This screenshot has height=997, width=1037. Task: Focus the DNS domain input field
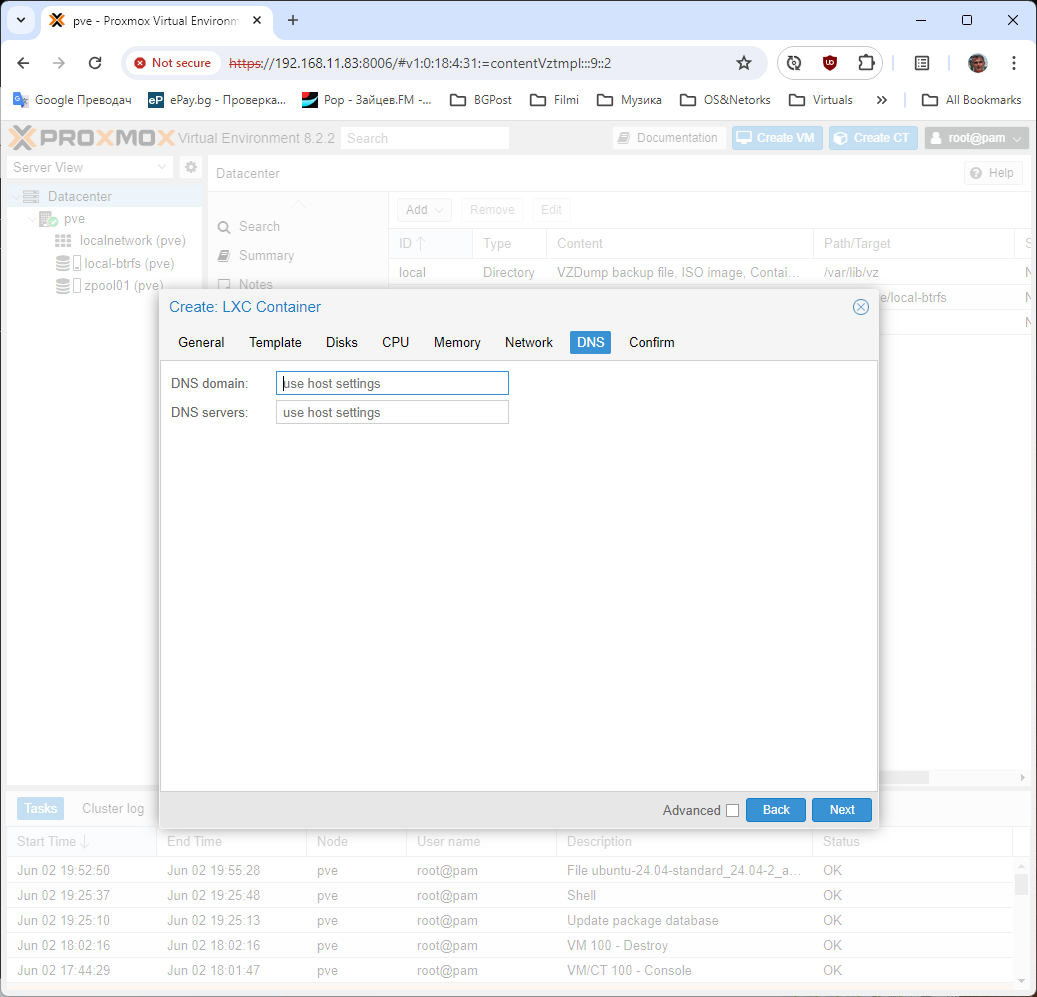[392, 383]
